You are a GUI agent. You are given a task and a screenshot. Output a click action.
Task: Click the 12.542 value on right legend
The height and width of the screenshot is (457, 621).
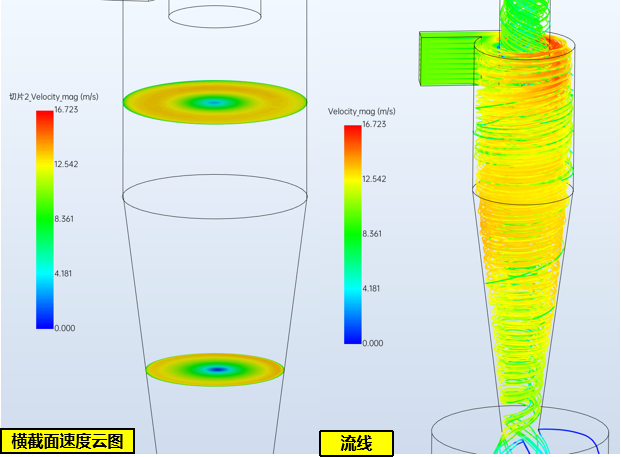tap(373, 179)
